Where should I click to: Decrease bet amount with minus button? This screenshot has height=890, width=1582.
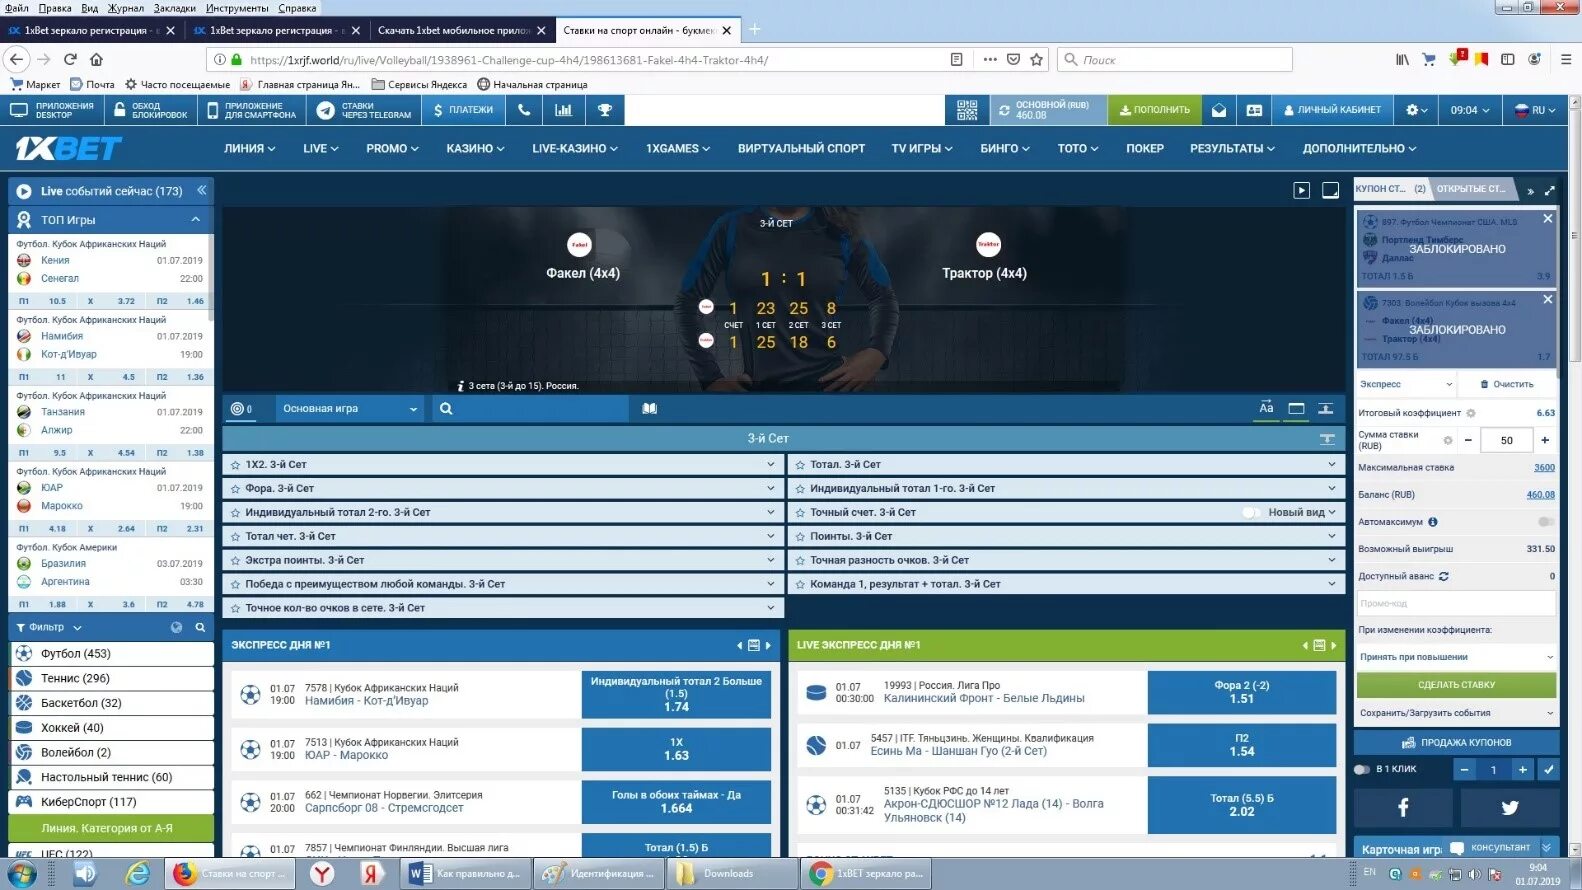click(x=1468, y=440)
